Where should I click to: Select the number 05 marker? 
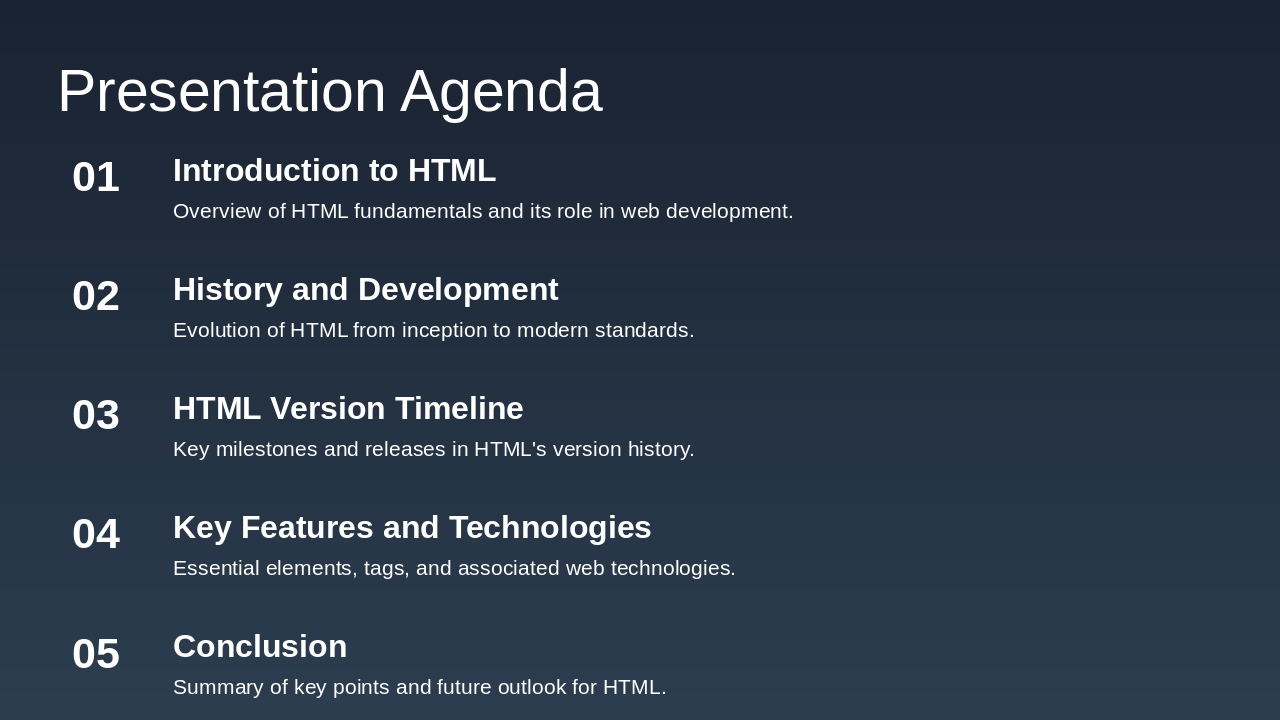click(x=95, y=654)
